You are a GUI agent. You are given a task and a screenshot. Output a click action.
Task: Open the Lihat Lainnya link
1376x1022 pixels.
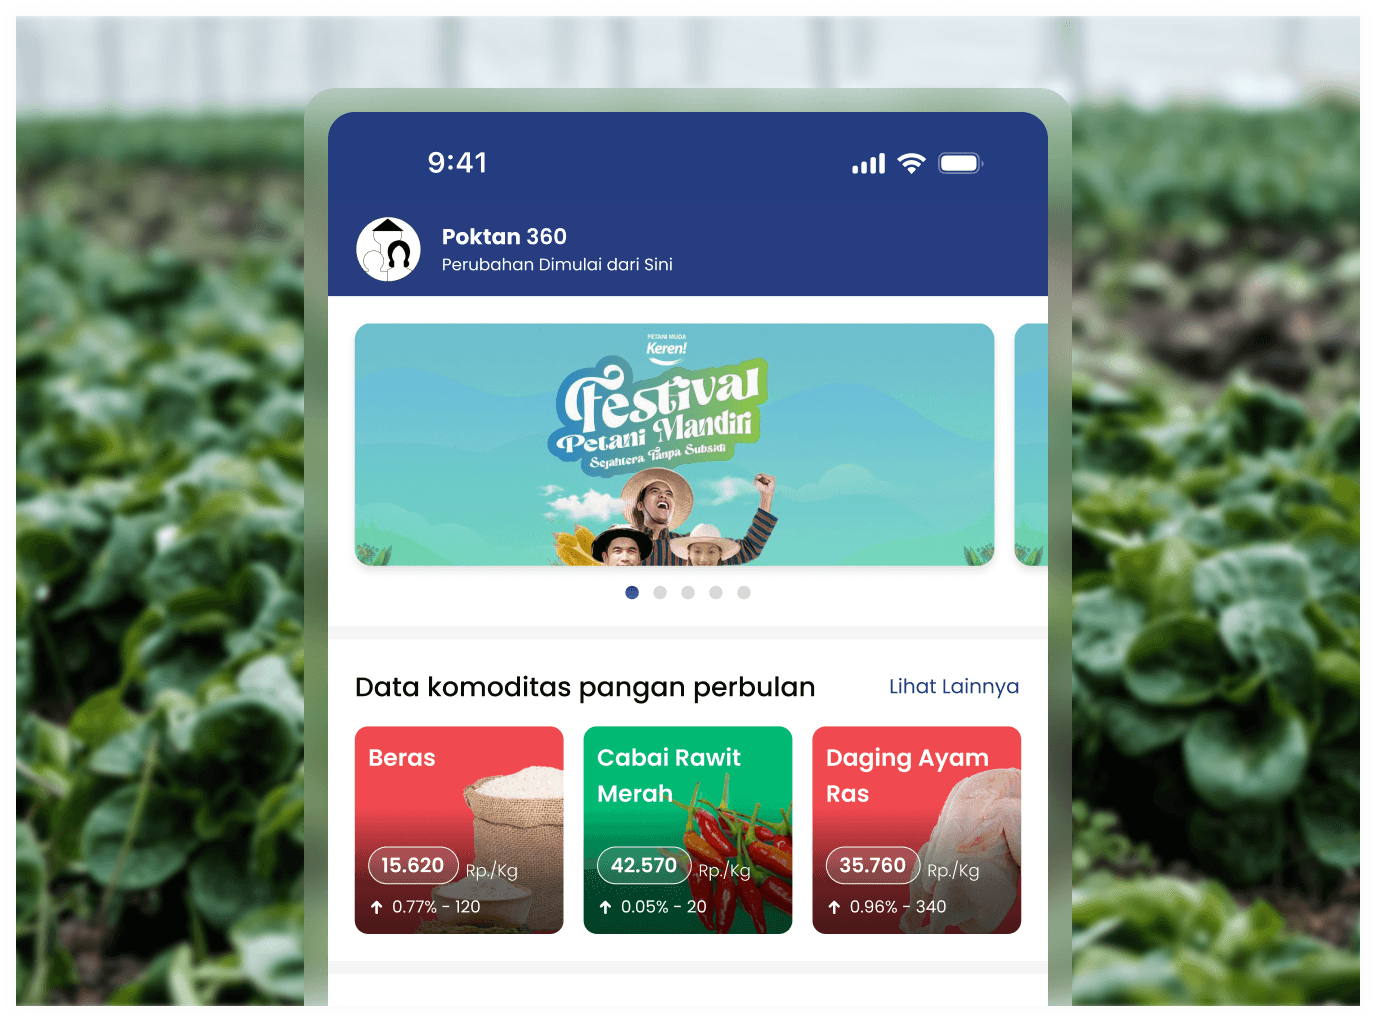(x=954, y=687)
